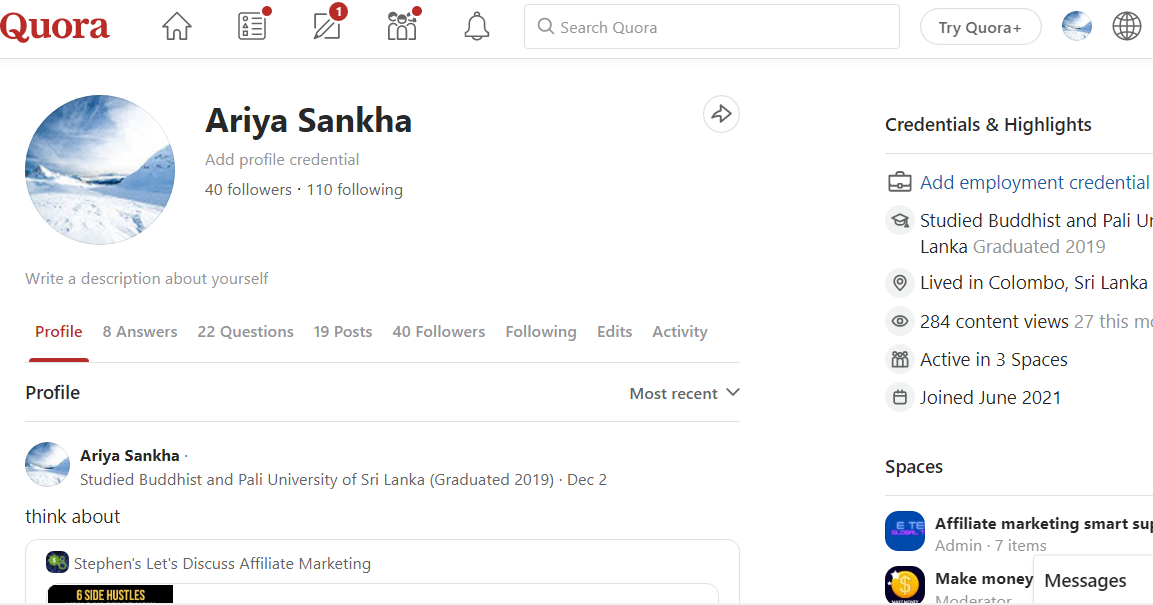Click Add employment credential link
The image size is (1153, 605).
pyautogui.click(x=1034, y=182)
